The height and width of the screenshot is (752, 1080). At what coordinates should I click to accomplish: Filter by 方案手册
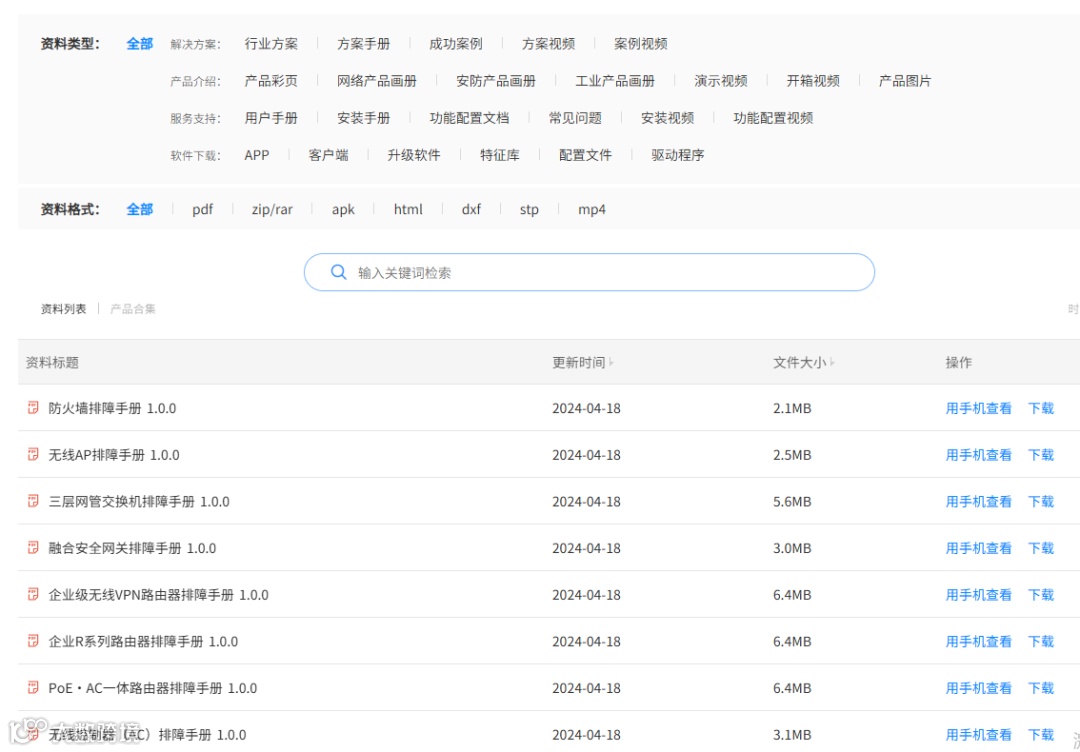tap(364, 44)
